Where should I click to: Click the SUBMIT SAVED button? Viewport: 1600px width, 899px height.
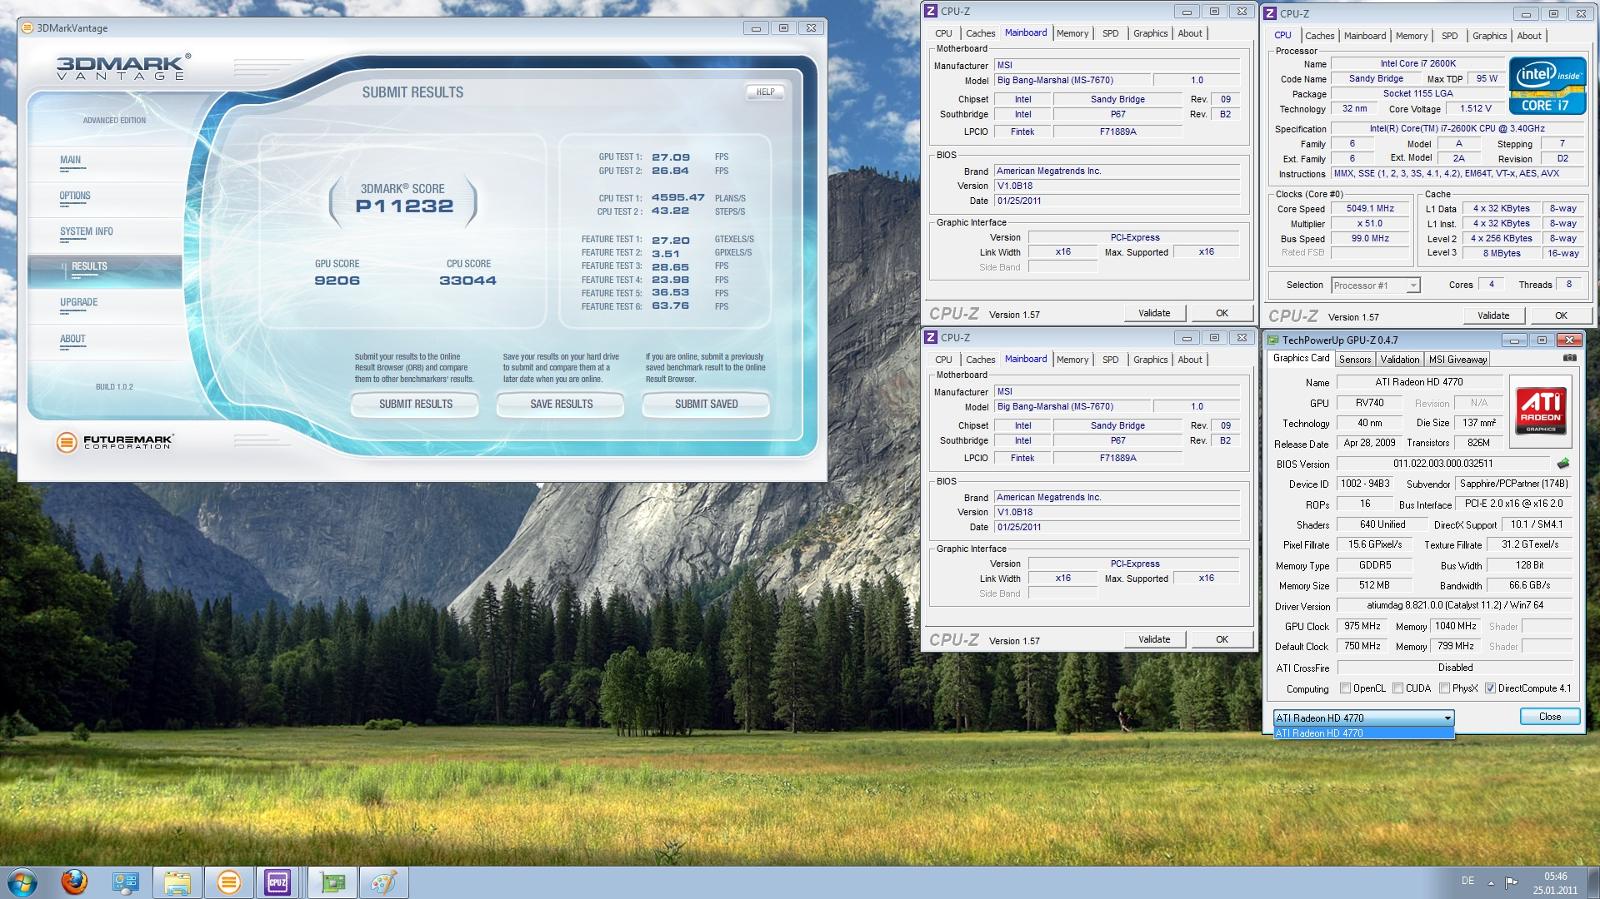click(706, 404)
